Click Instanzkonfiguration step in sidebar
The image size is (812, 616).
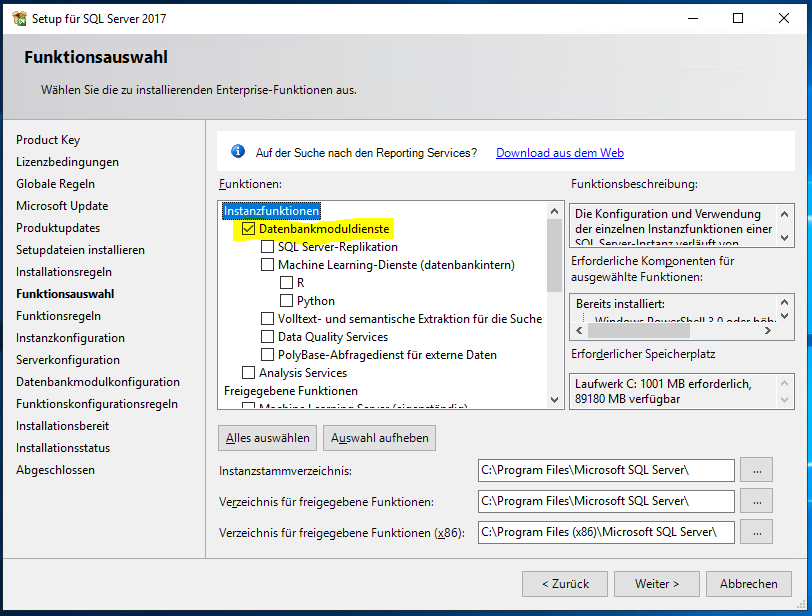coord(70,338)
